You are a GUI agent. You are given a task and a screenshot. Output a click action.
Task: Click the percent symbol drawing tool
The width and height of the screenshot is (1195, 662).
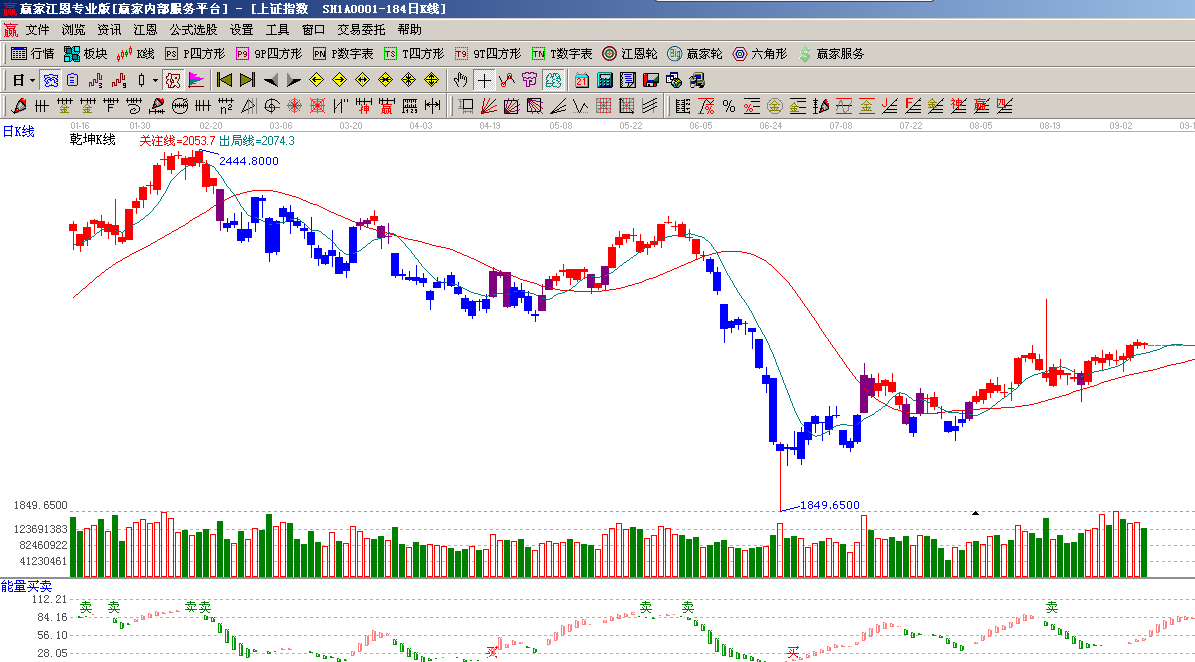(x=729, y=106)
